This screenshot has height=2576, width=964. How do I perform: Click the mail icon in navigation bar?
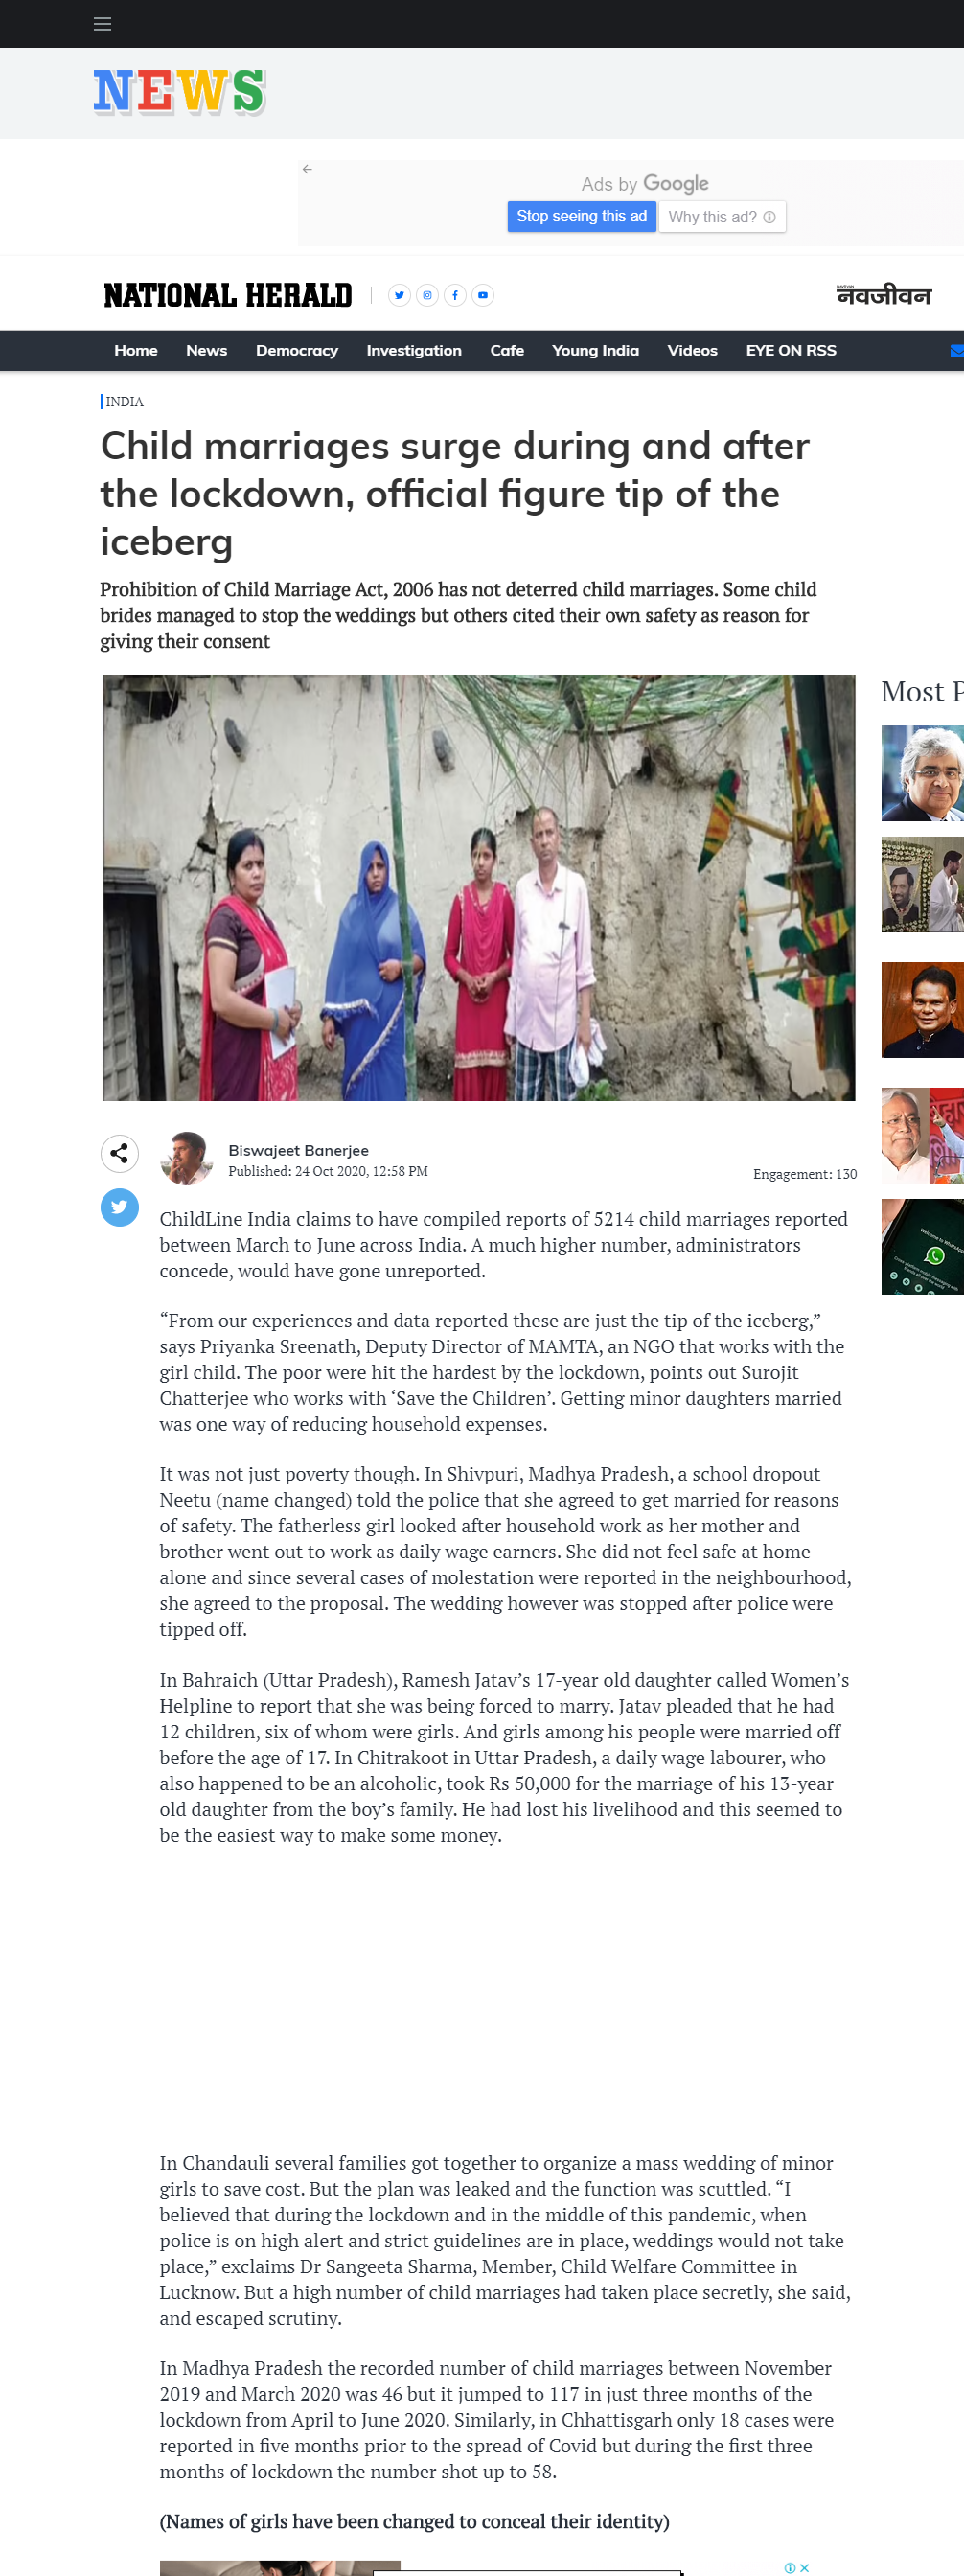point(957,351)
